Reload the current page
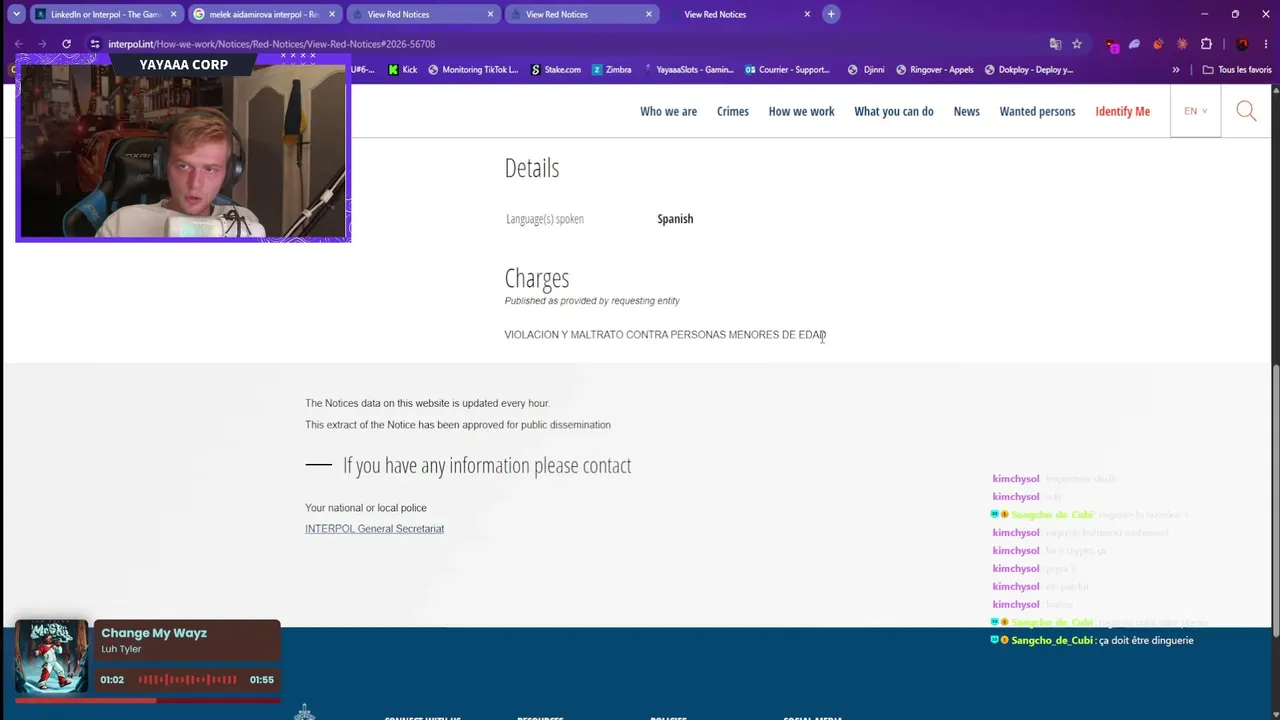The width and height of the screenshot is (1280, 720). [66, 44]
